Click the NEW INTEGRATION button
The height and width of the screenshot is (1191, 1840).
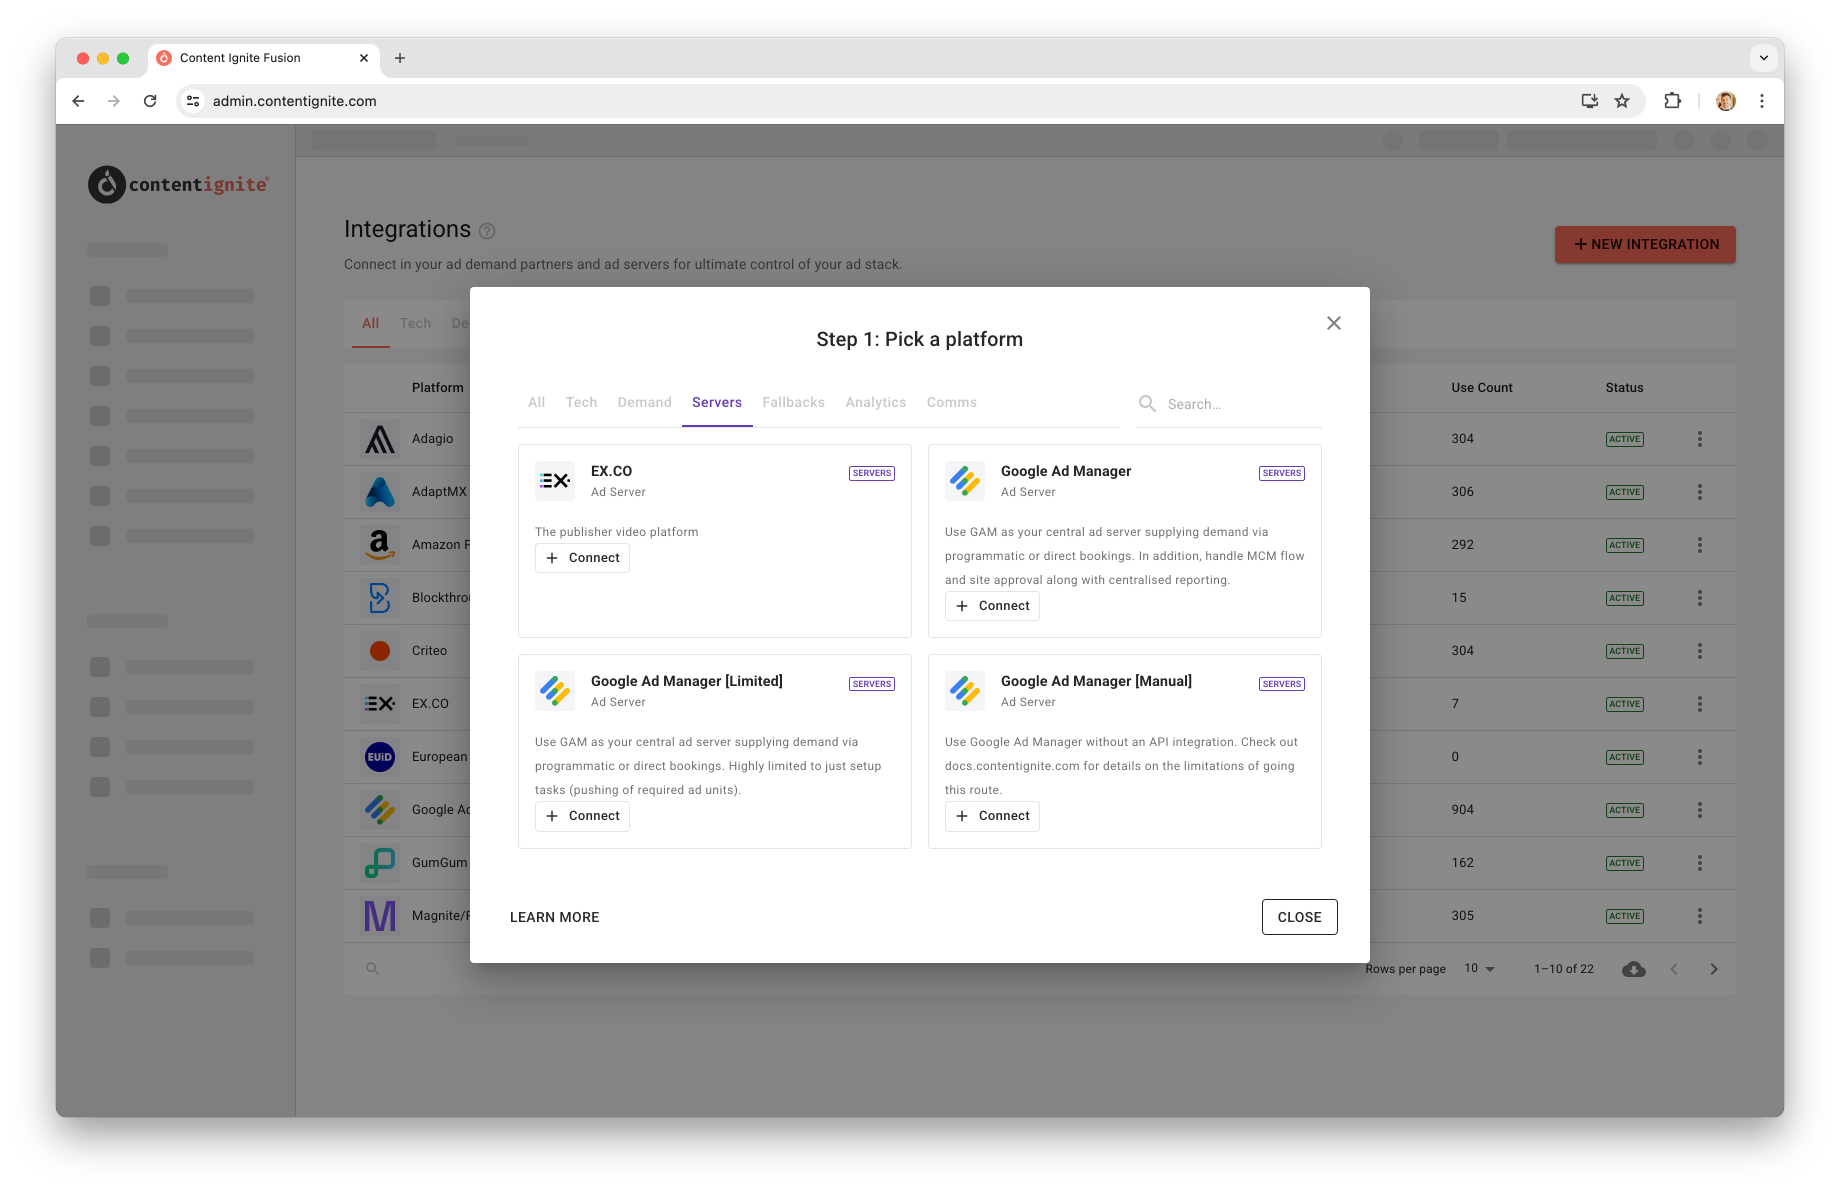1645,244
